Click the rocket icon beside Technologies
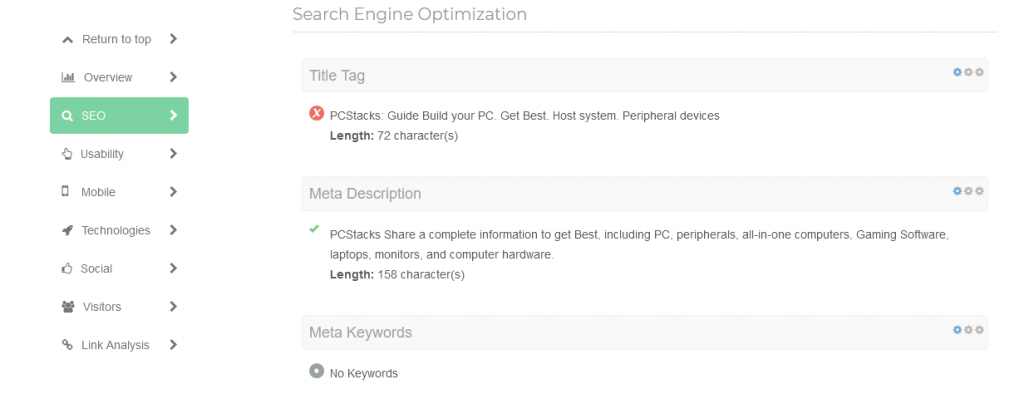 pos(67,230)
